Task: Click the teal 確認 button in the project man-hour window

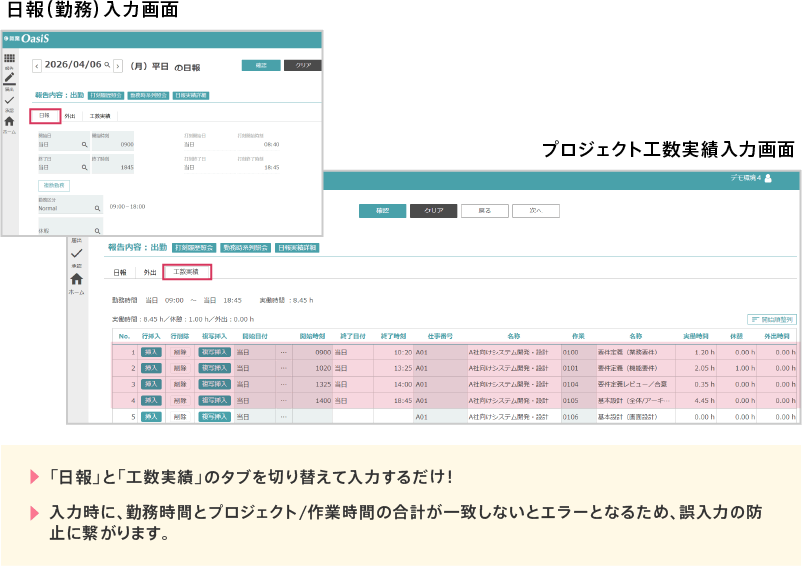Action: [383, 211]
